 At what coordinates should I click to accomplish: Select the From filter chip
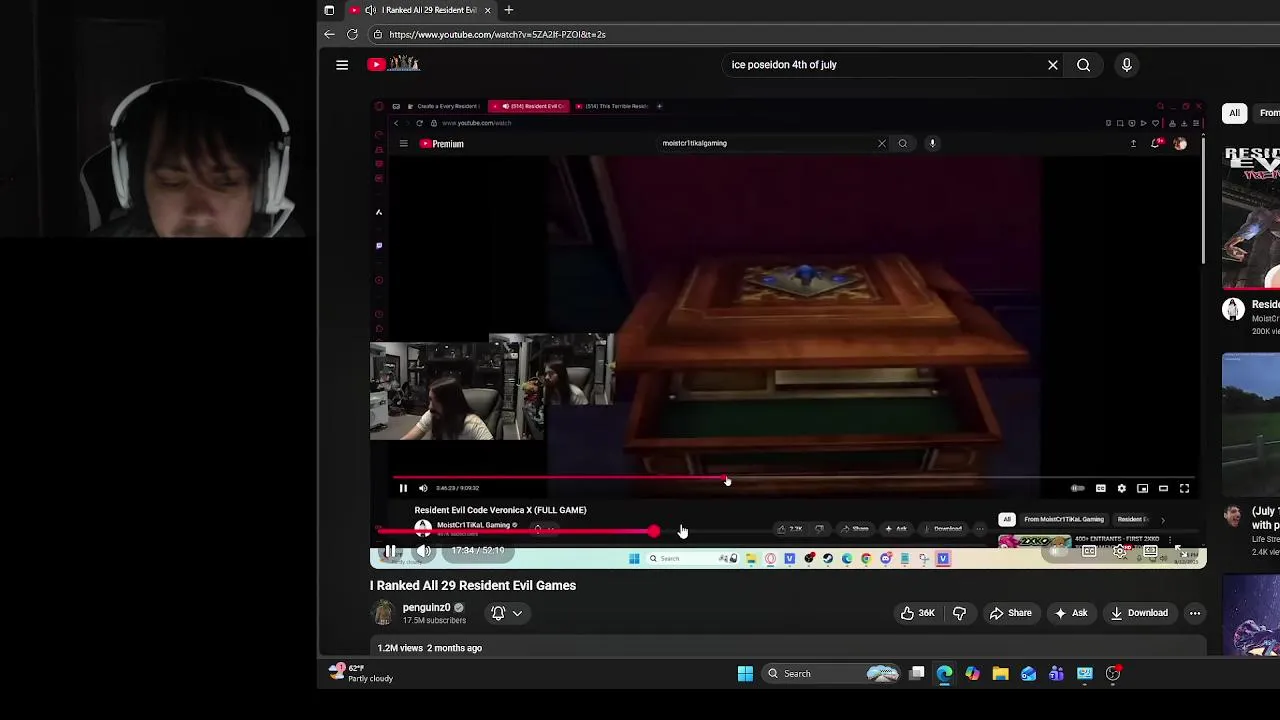coord(1268,113)
